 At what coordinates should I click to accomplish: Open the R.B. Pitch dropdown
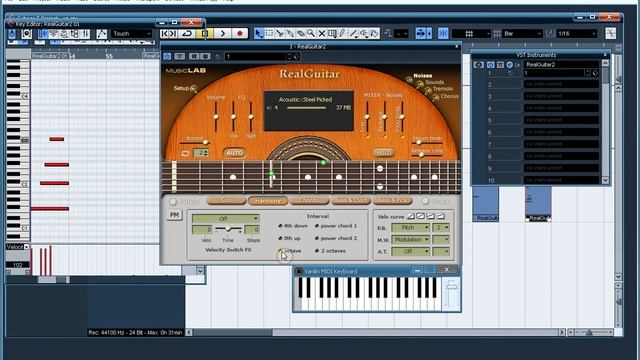[x=410, y=227]
